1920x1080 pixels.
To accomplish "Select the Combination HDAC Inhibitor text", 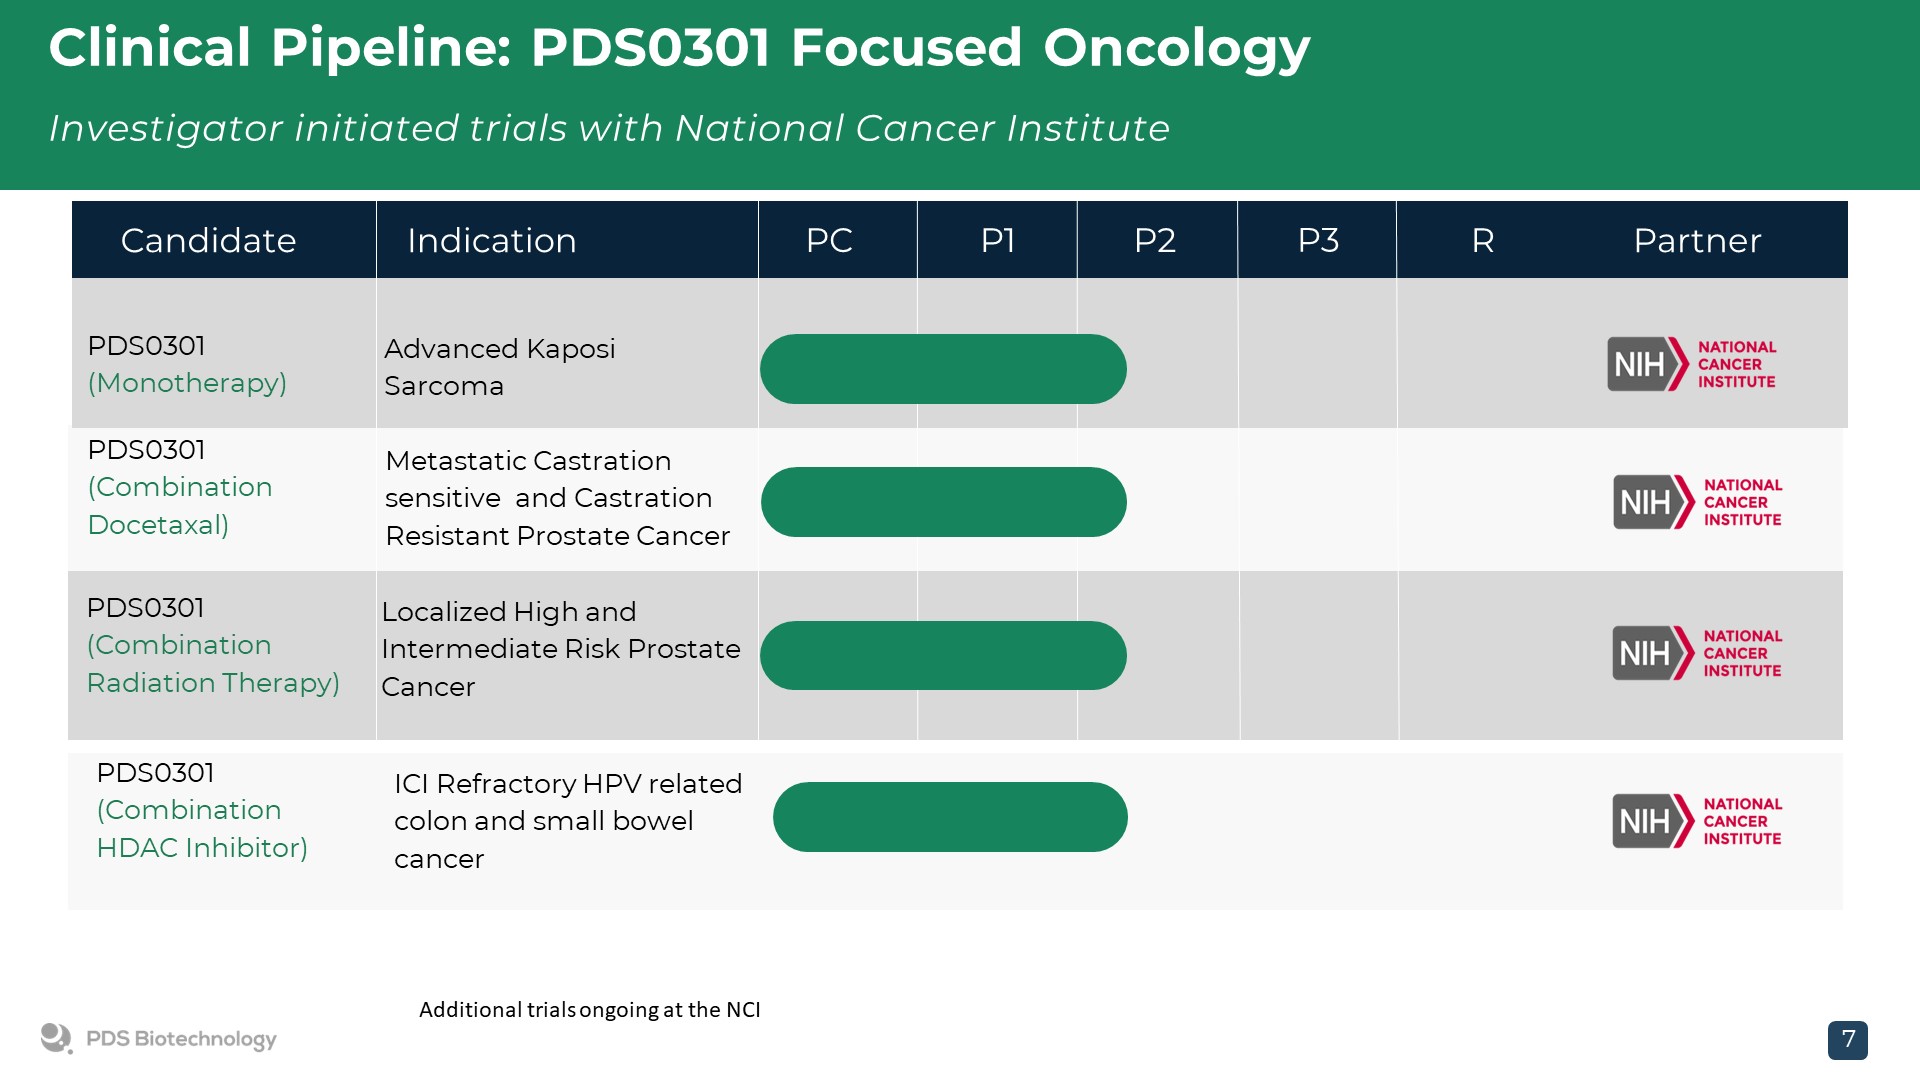I will tap(201, 828).
